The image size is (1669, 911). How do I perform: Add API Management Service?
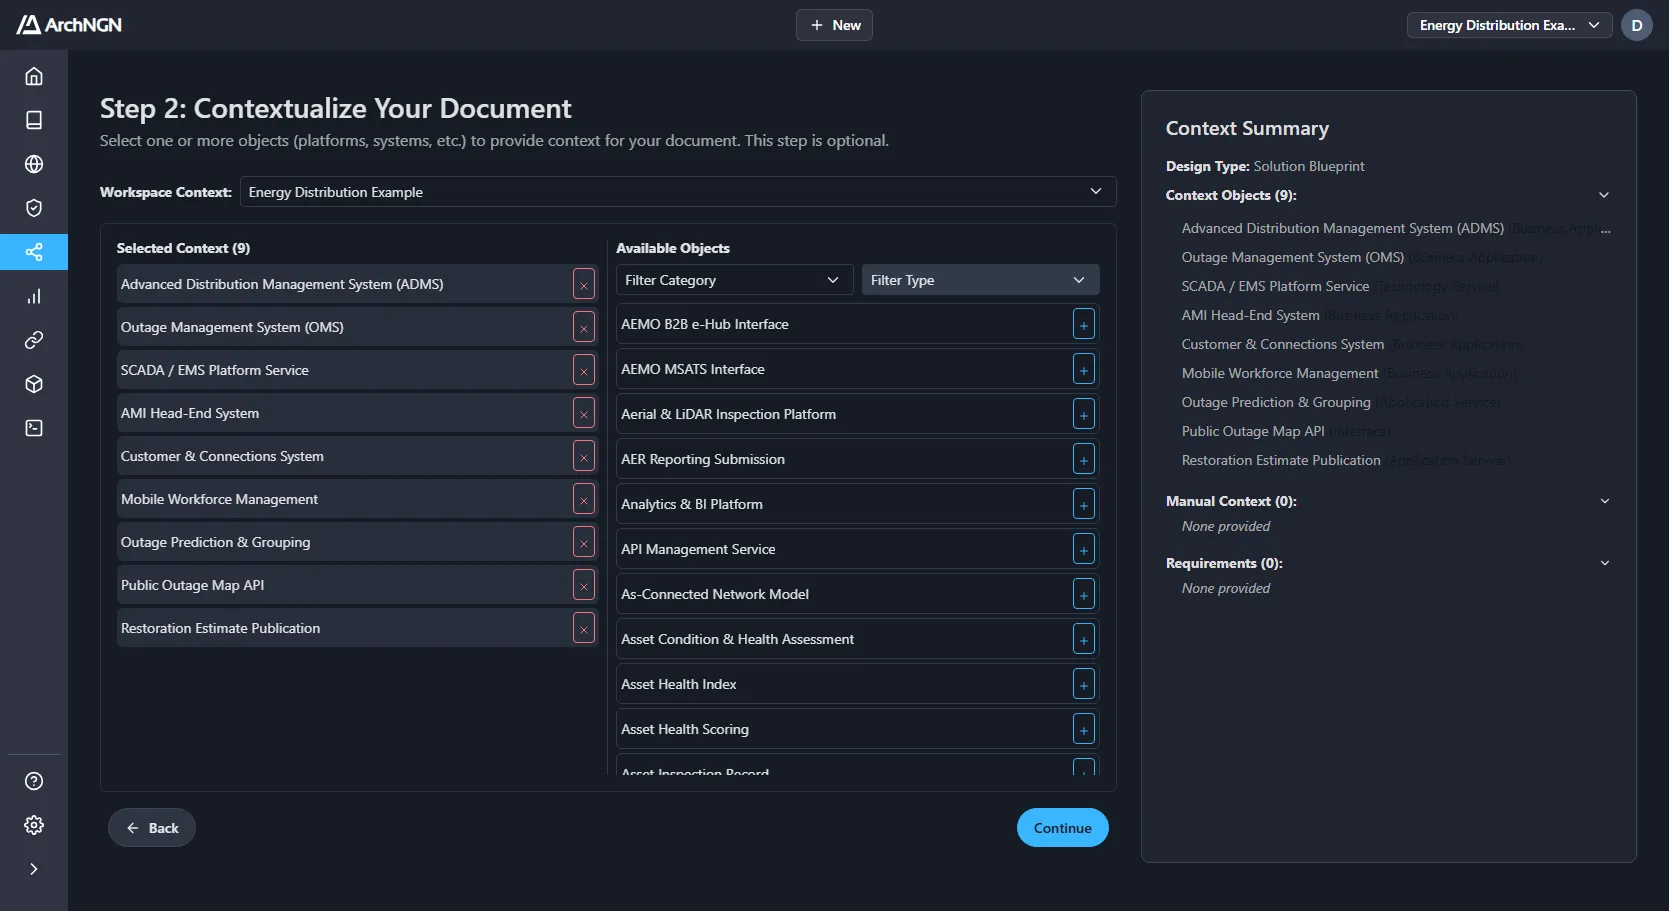[1083, 549]
